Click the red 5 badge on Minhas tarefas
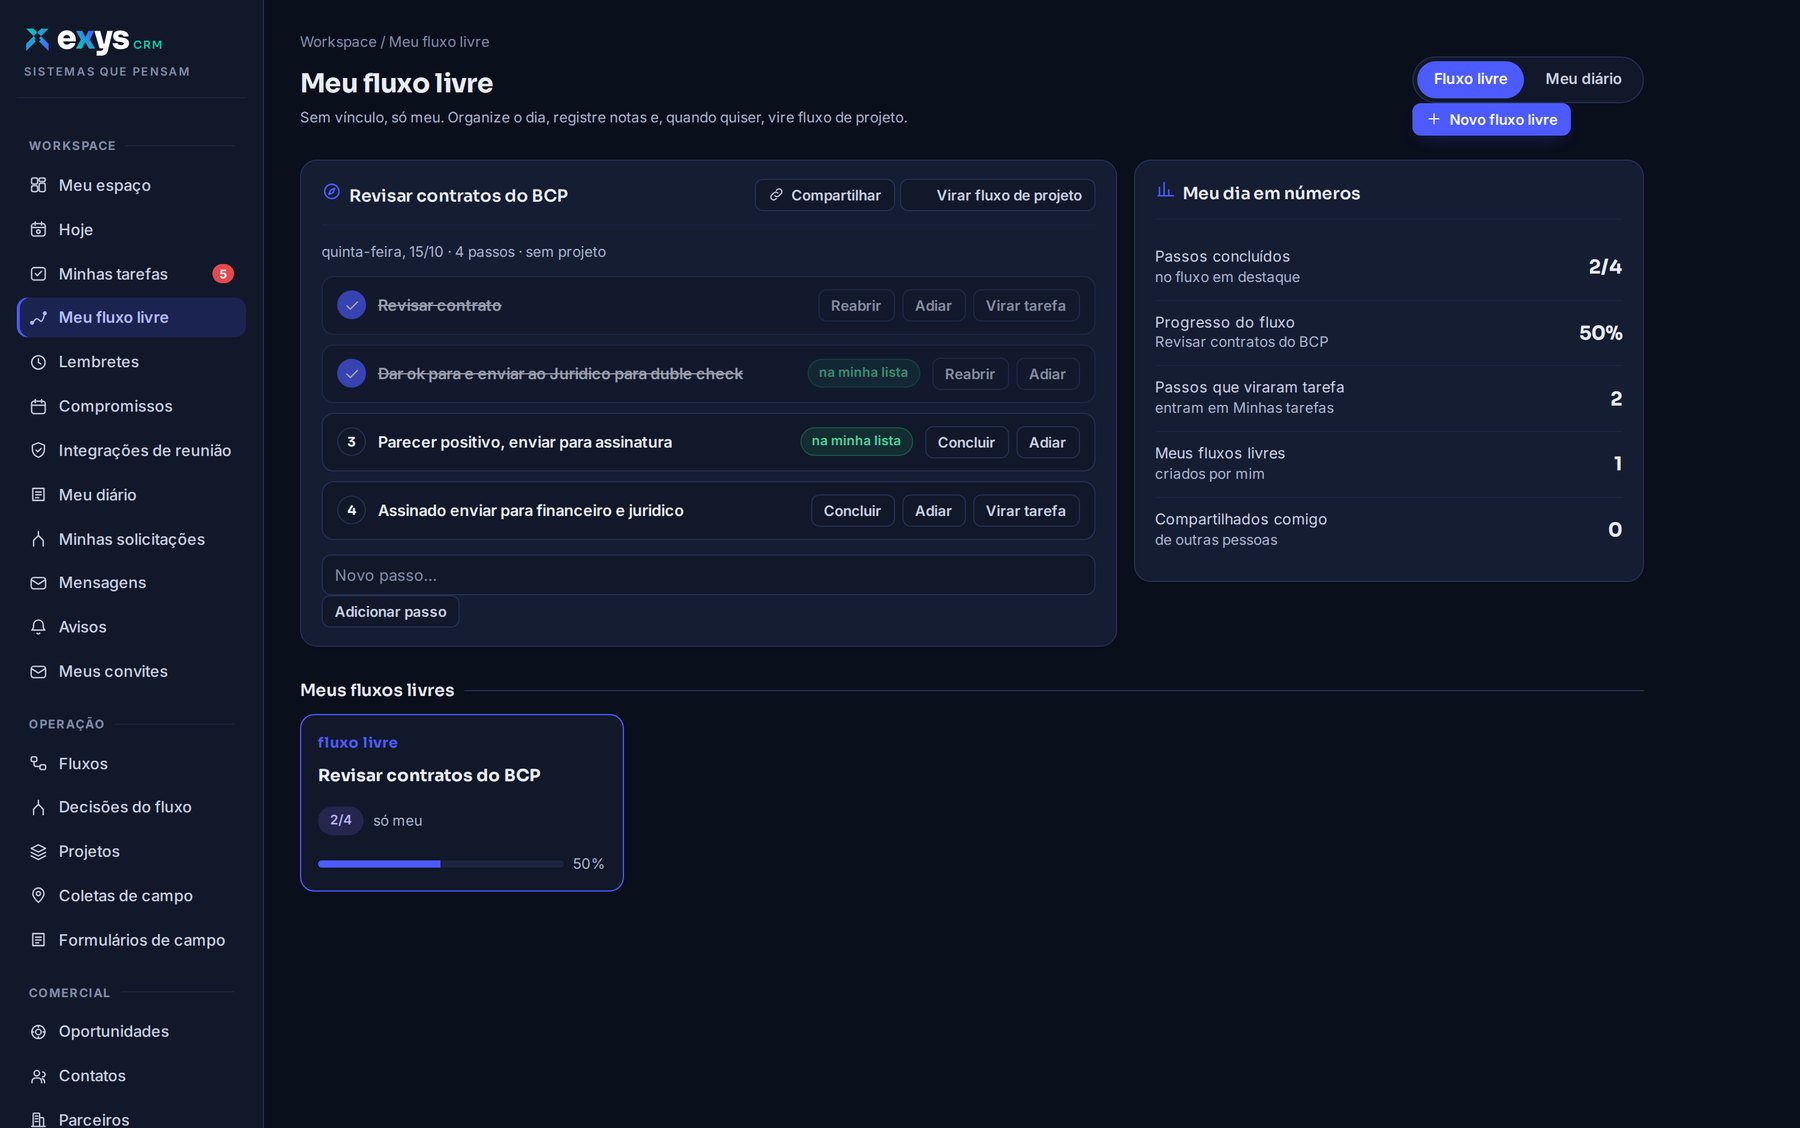 pyautogui.click(x=223, y=274)
